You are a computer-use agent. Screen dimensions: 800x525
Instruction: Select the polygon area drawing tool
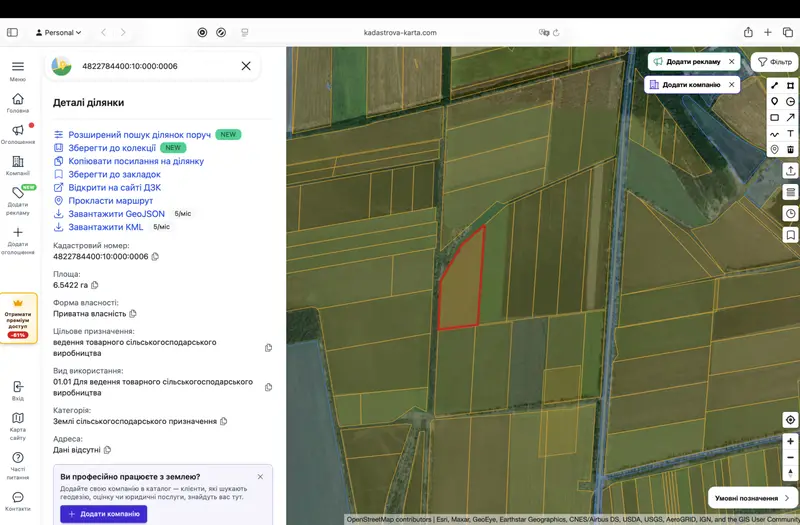pyautogui.click(x=790, y=85)
